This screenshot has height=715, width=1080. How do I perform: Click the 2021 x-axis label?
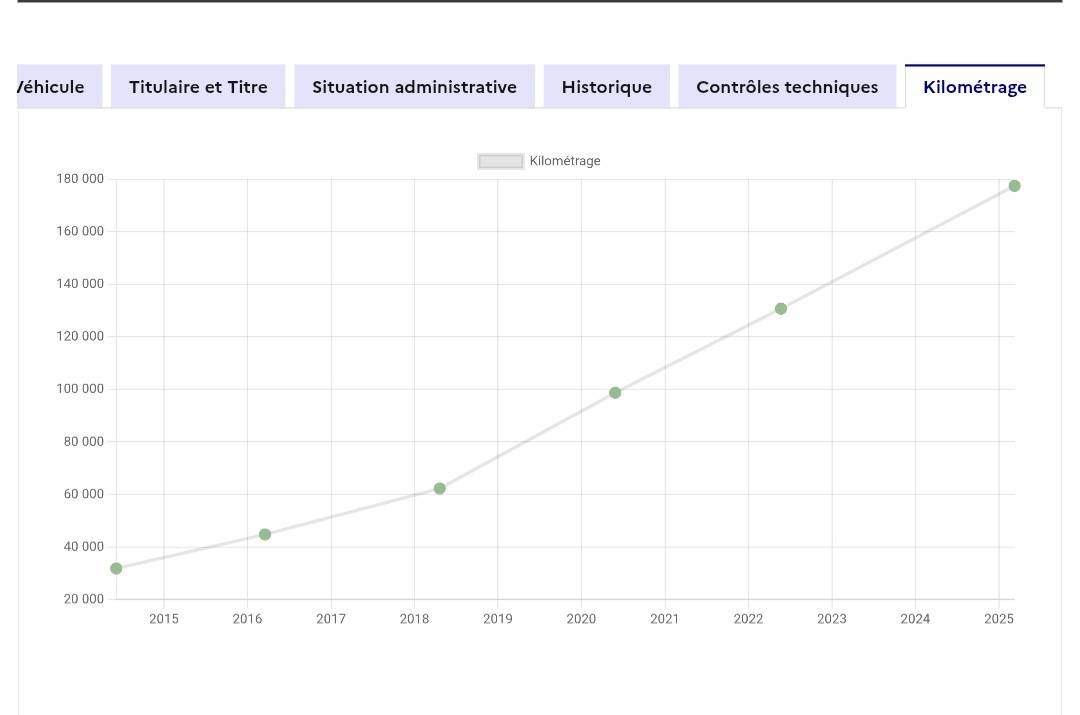(x=665, y=619)
